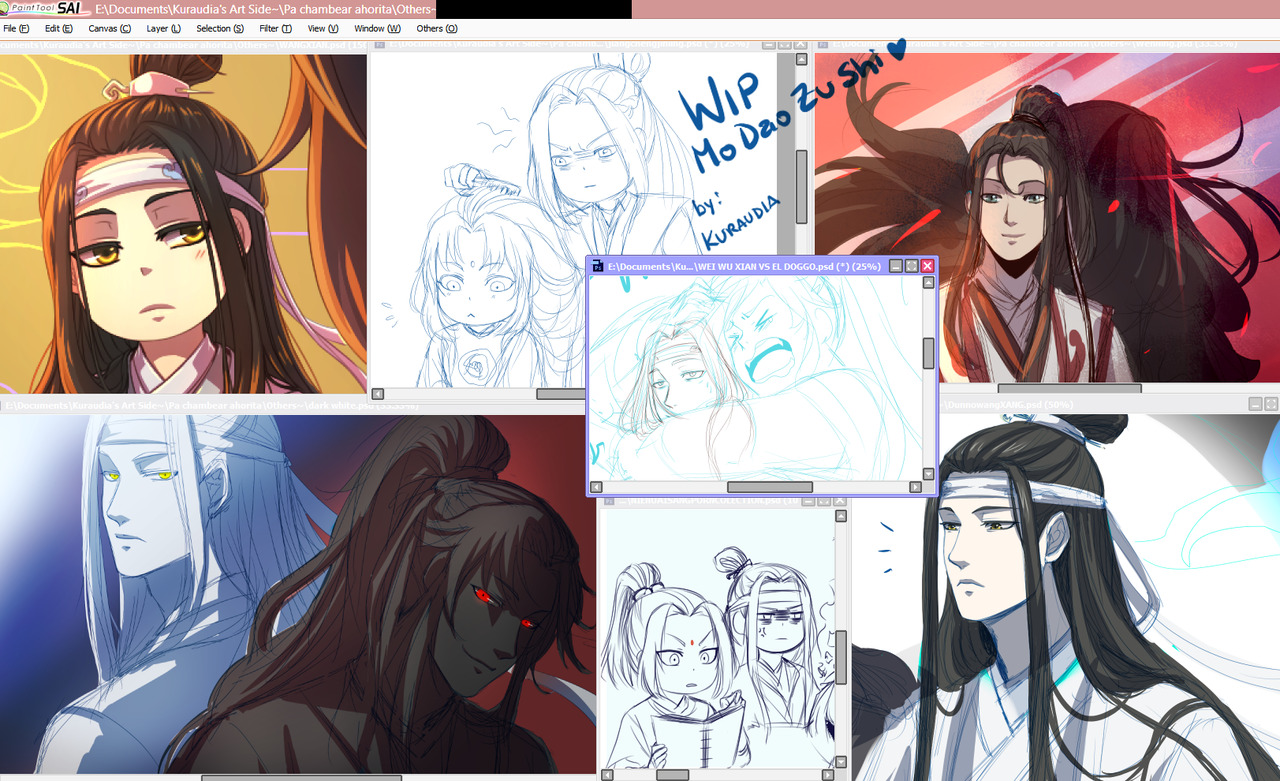Screen dimensions: 1280x781
Task: Open the Layer menu
Action: tap(163, 28)
